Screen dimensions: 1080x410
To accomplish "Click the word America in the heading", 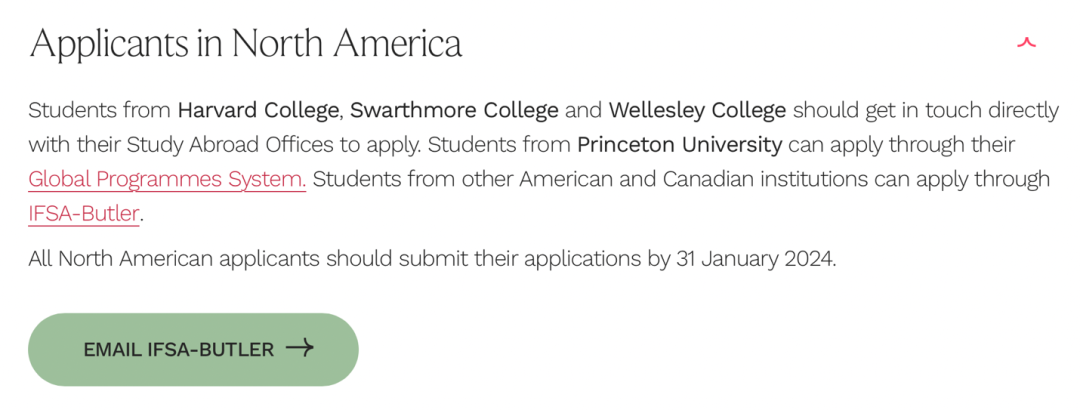I will pos(397,43).
